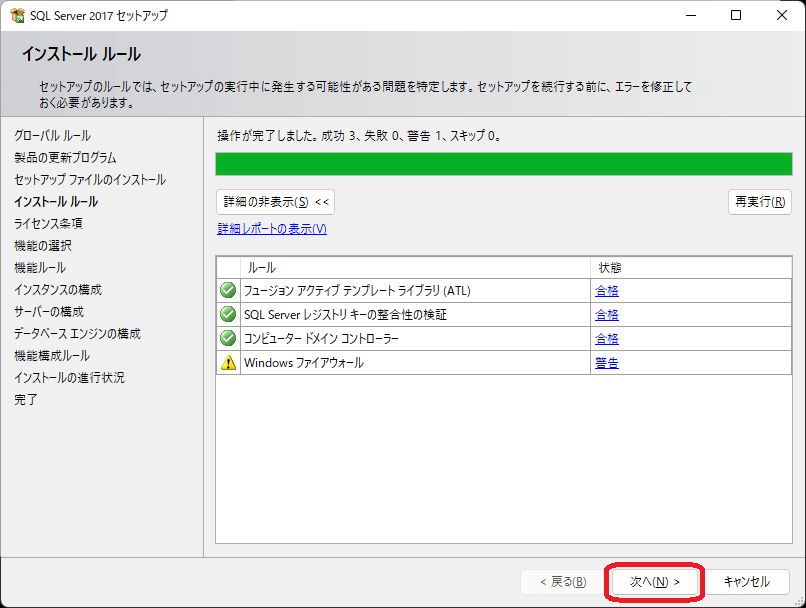
Task: Select 機能の選択 step in sidebar
Action: pyautogui.click(x=43, y=246)
